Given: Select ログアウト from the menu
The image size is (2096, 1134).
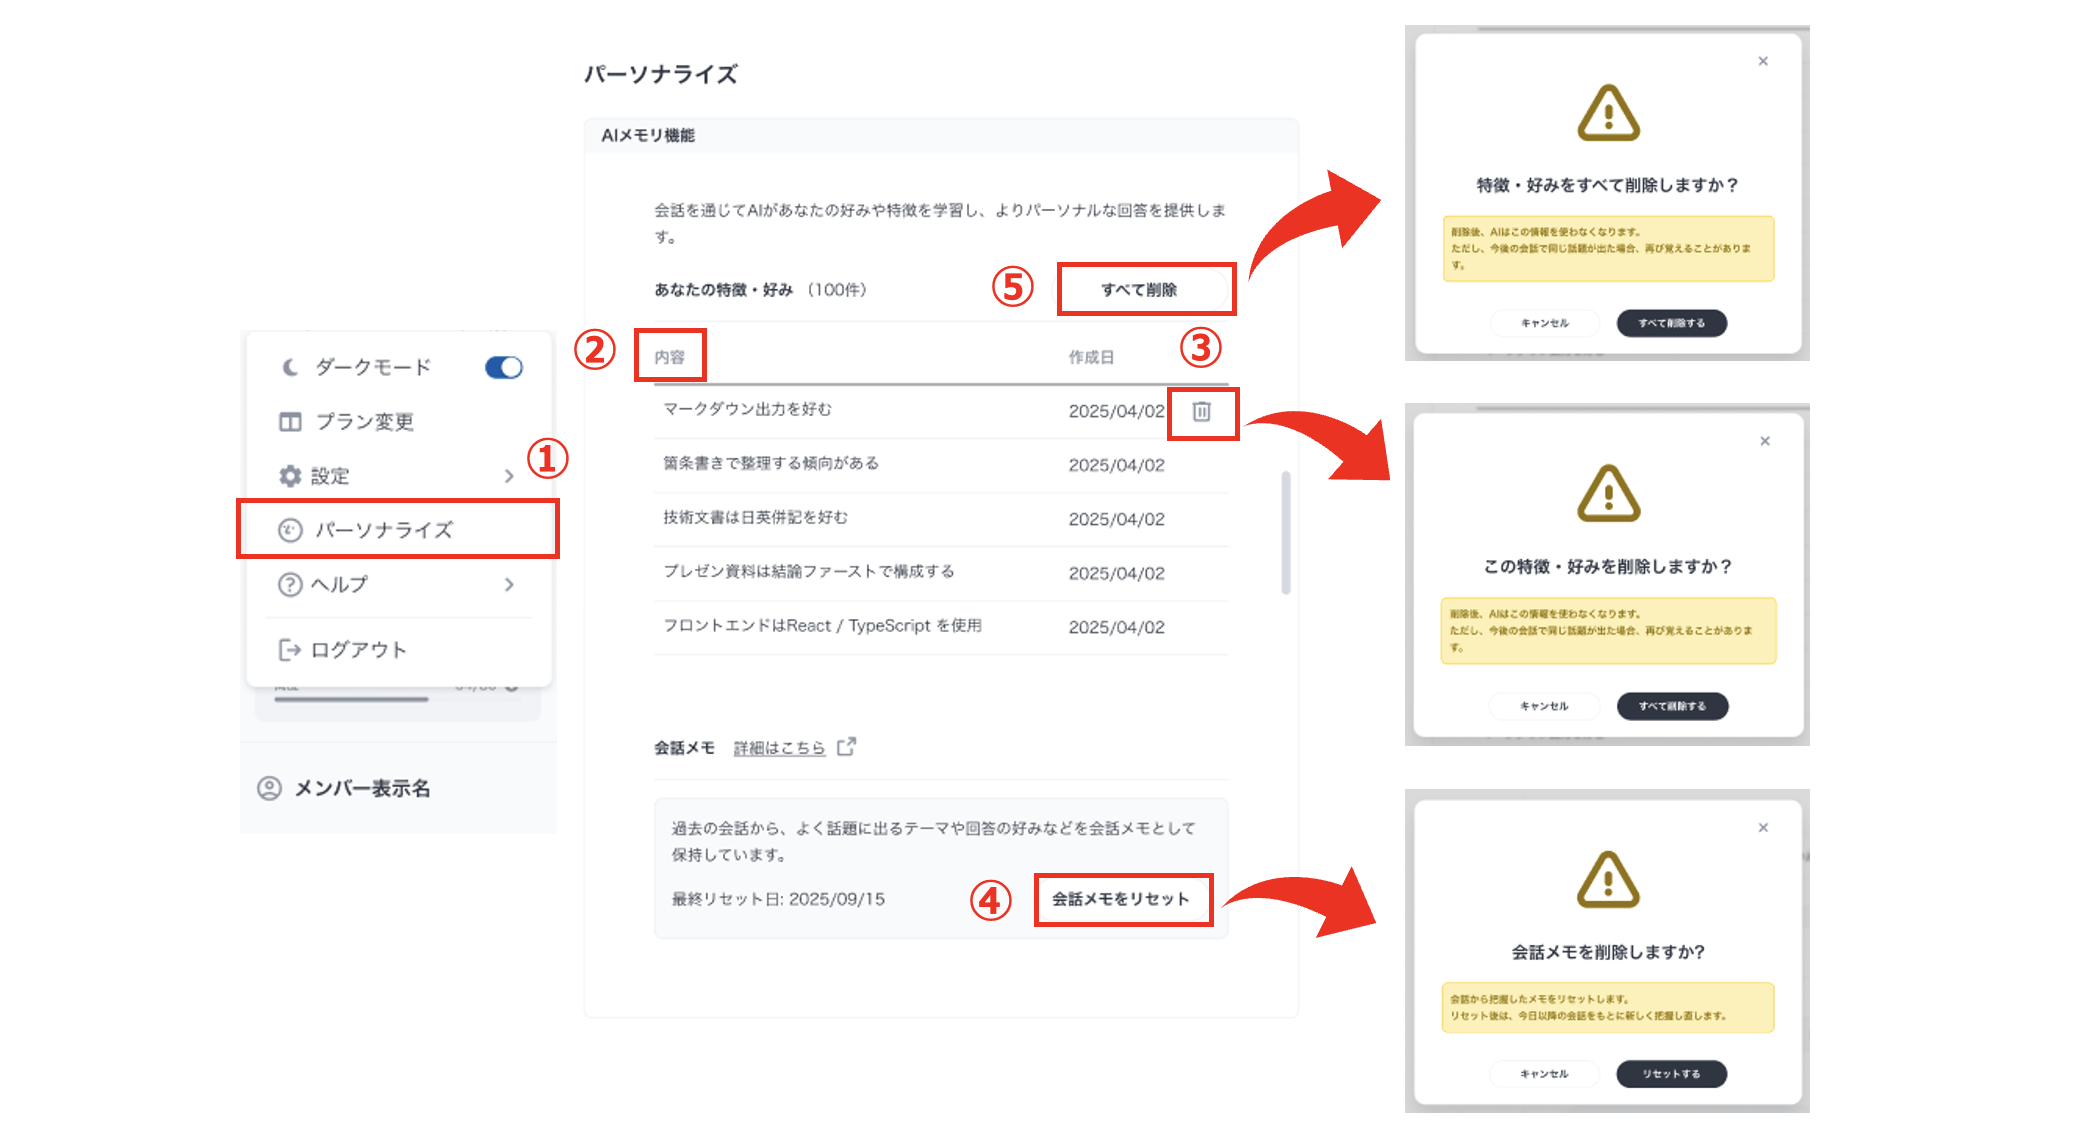Looking at the screenshot, I should 360,649.
